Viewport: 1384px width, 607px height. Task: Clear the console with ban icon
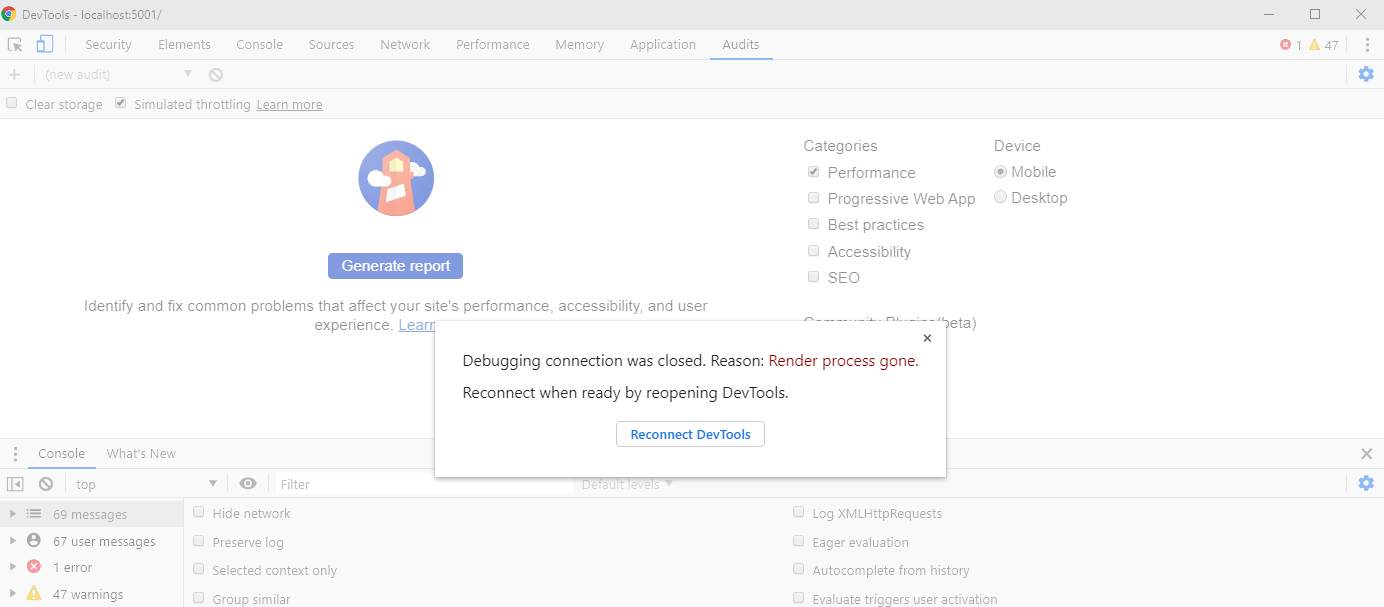click(46, 484)
